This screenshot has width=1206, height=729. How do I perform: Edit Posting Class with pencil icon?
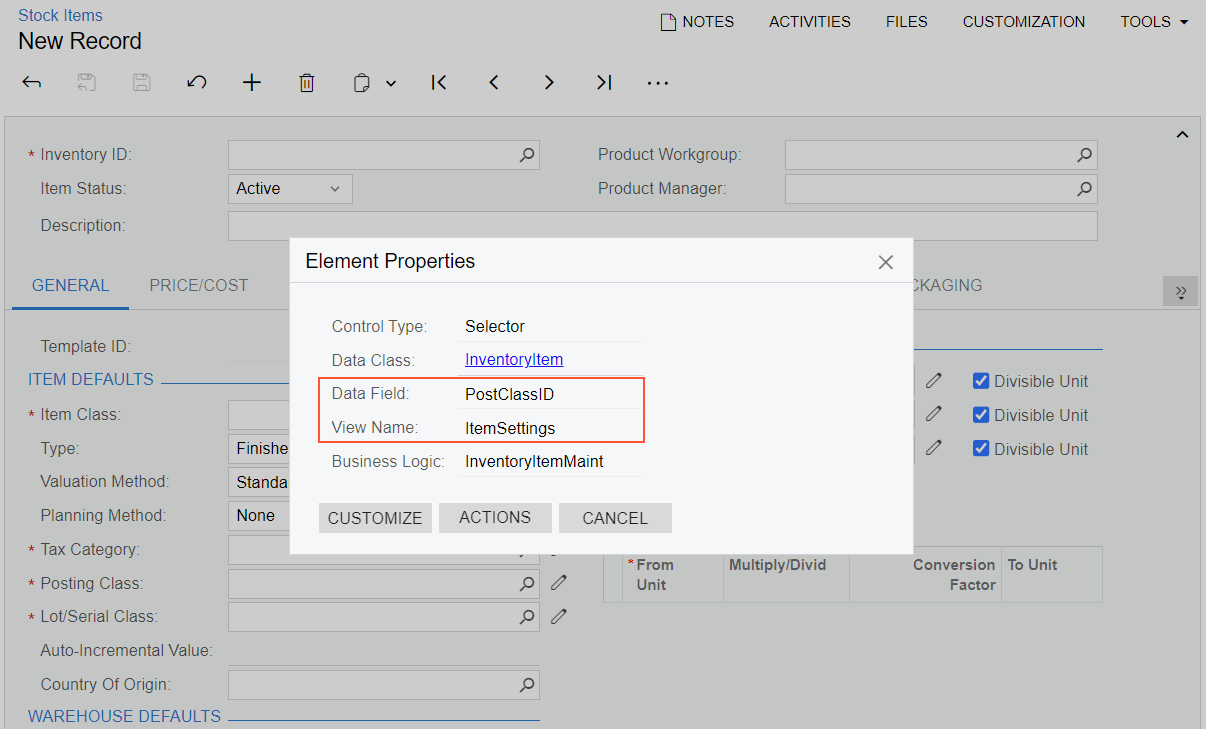tap(559, 582)
